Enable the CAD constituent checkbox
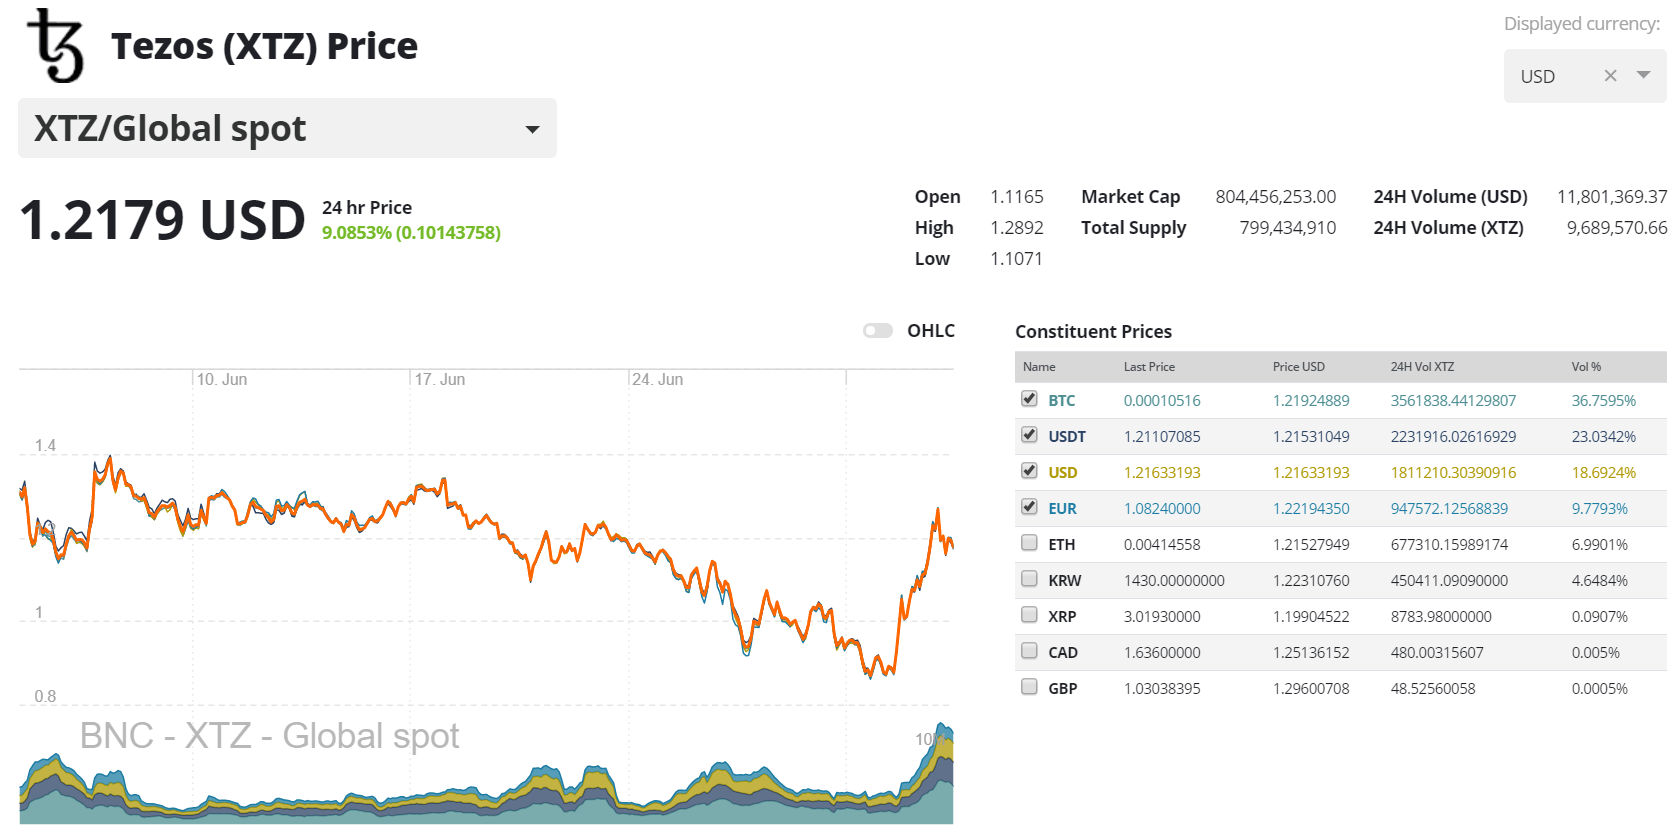 pos(1029,651)
